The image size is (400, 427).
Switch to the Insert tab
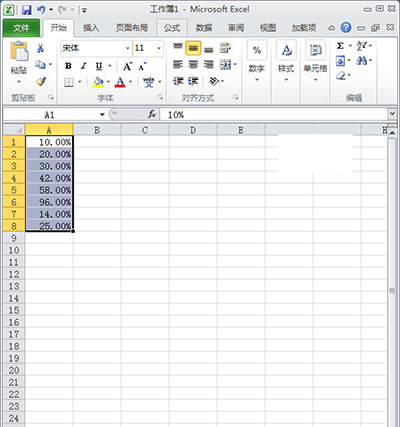[x=91, y=28]
